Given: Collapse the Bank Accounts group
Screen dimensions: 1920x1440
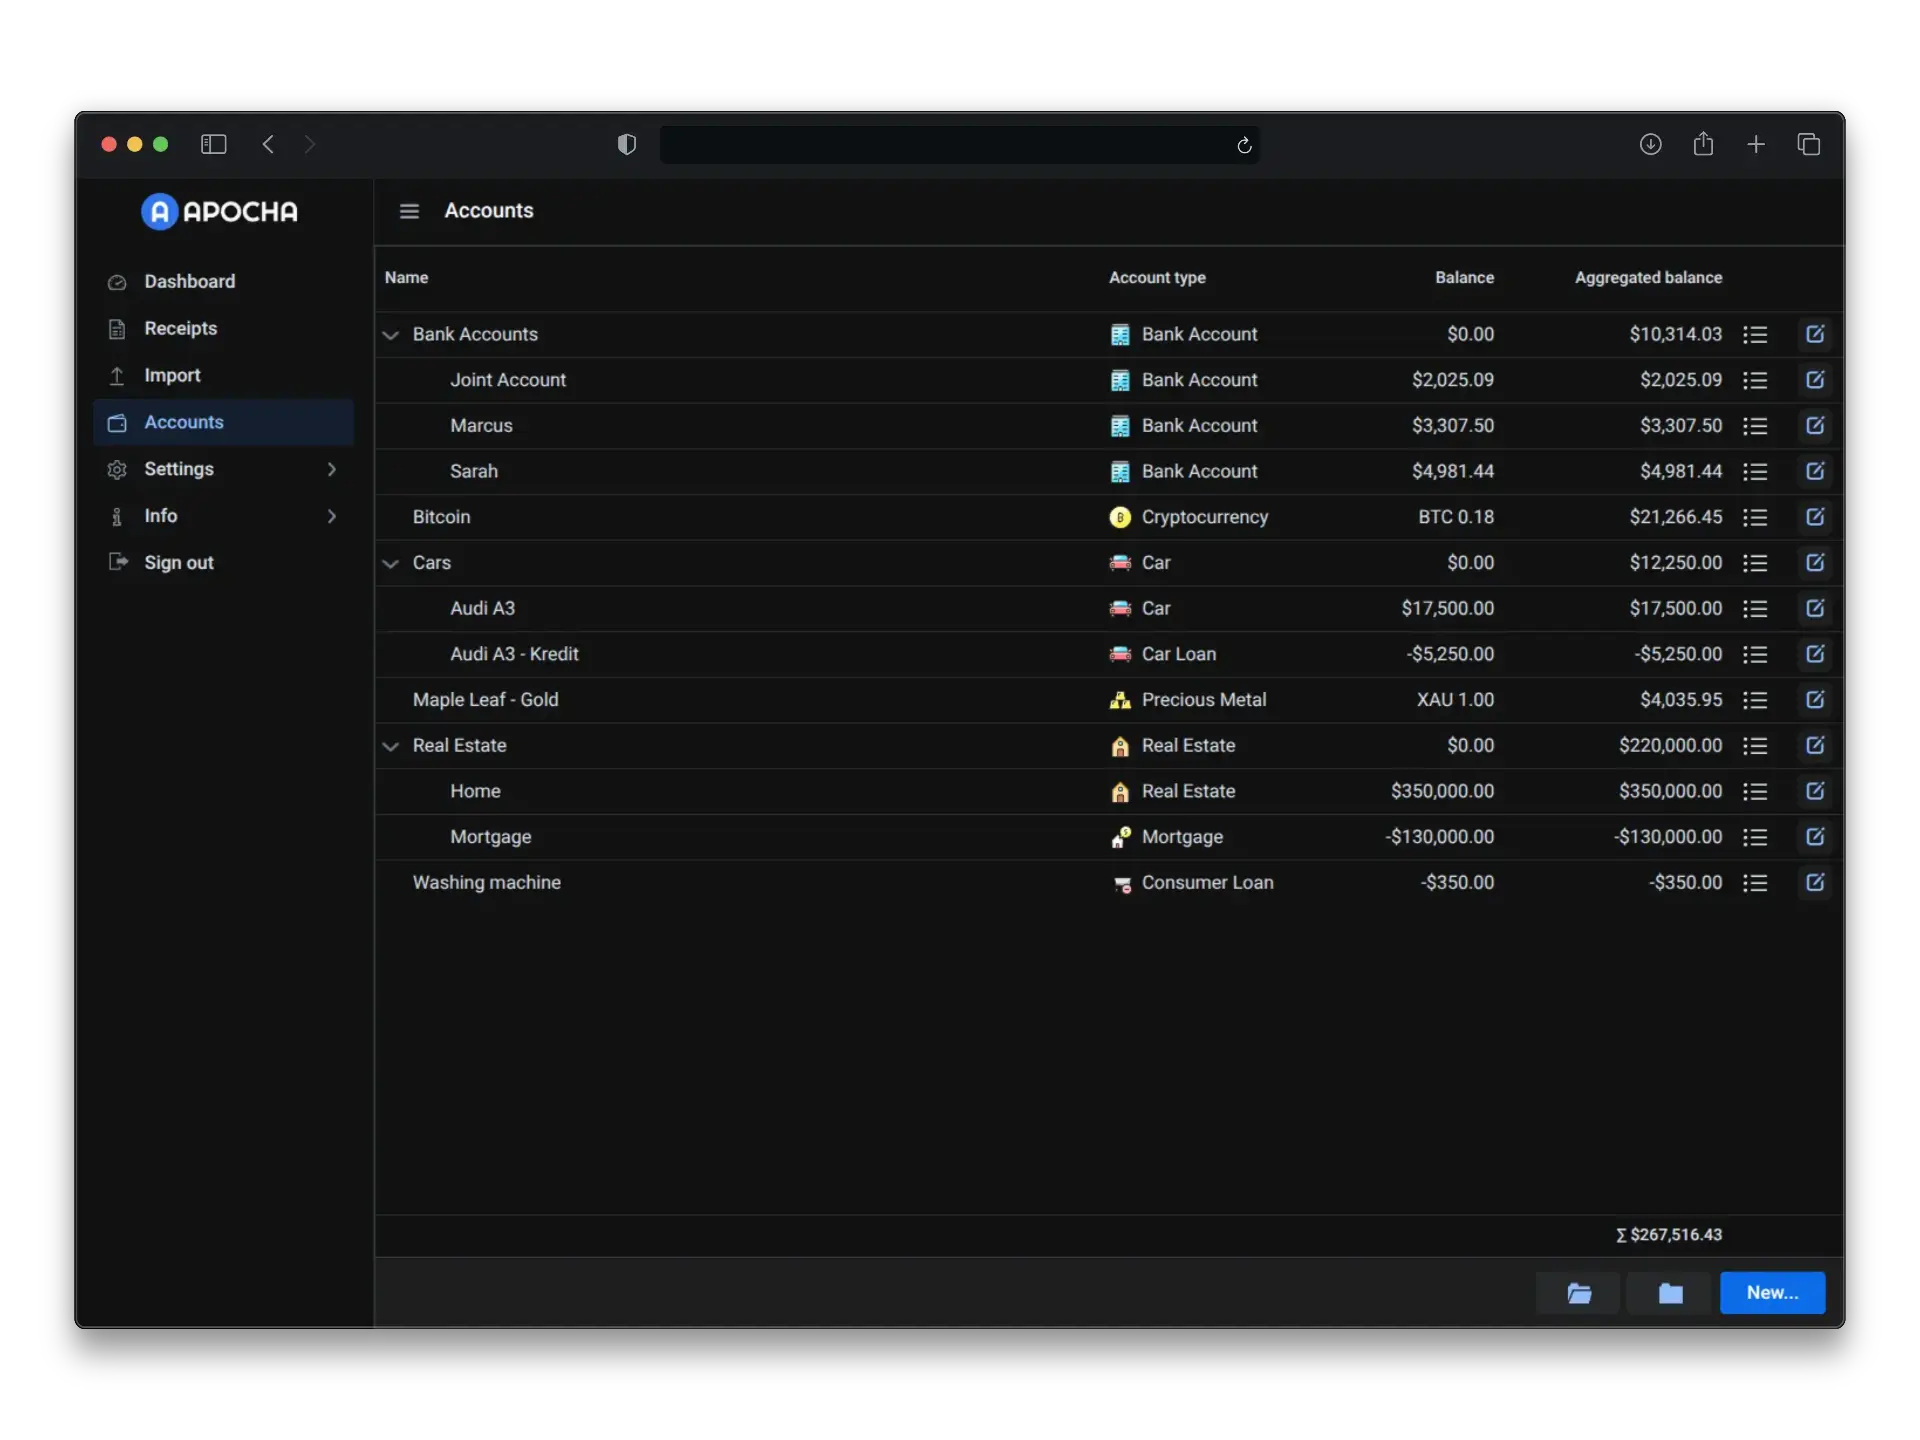Looking at the screenshot, I should pyautogui.click(x=391, y=335).
